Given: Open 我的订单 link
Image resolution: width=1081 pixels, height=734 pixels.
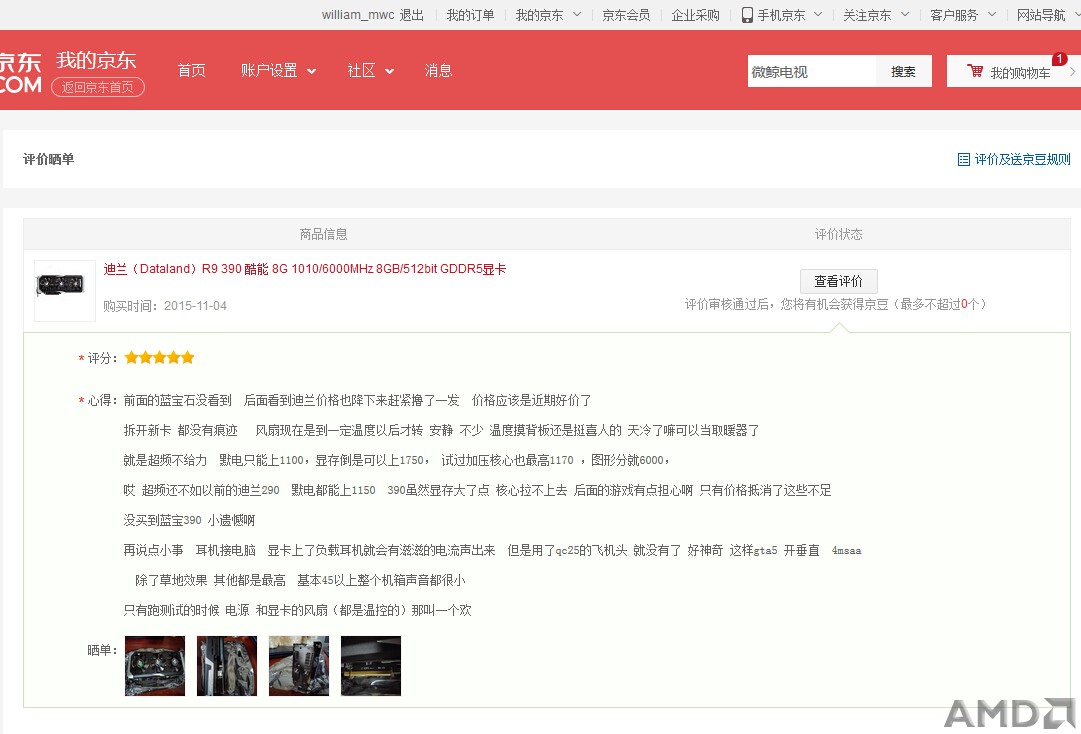Looking at the screenshot, I should pyautogui.click(x=470, y=15).
